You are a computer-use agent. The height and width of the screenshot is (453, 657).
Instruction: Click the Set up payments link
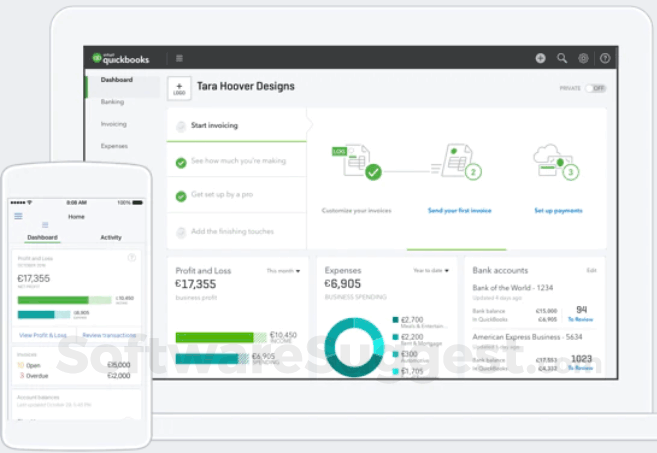[x=558, y=210]
